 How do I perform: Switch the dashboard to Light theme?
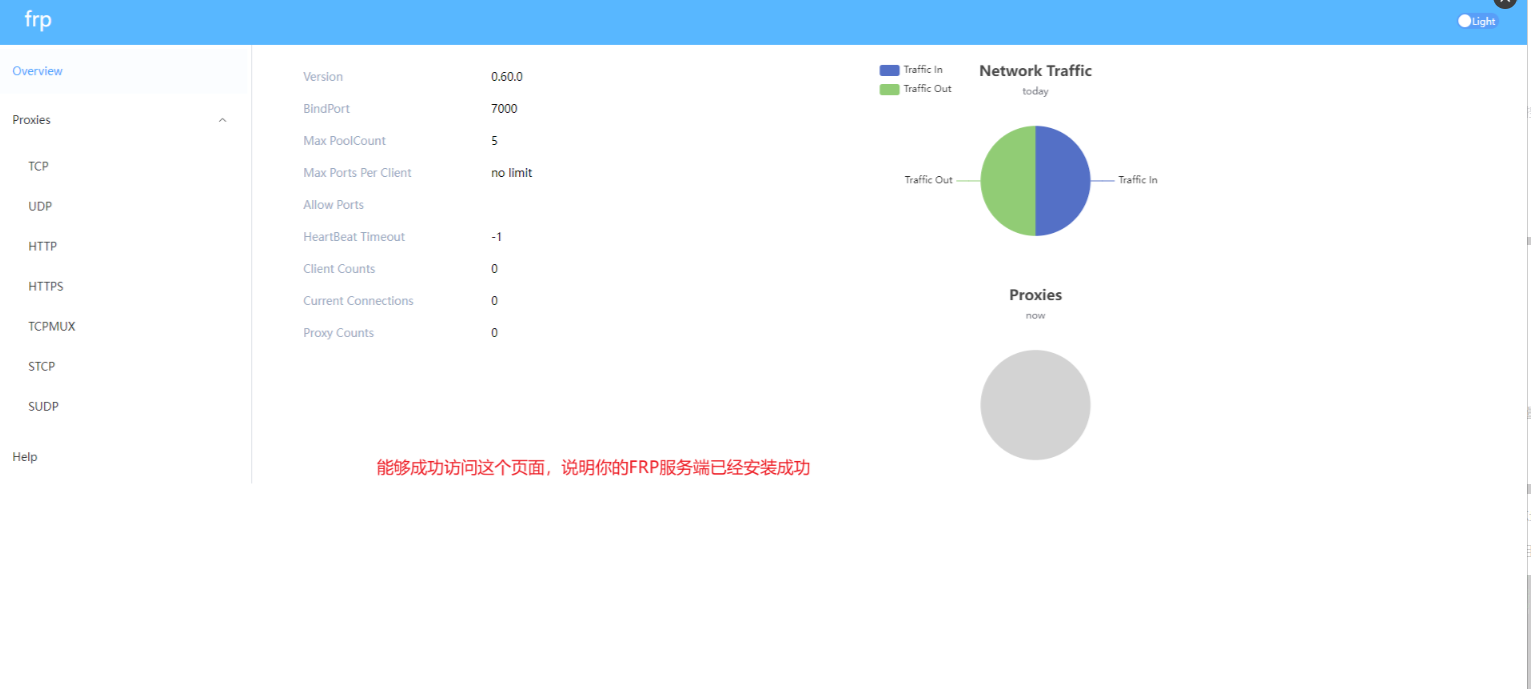pos(1476,21)
